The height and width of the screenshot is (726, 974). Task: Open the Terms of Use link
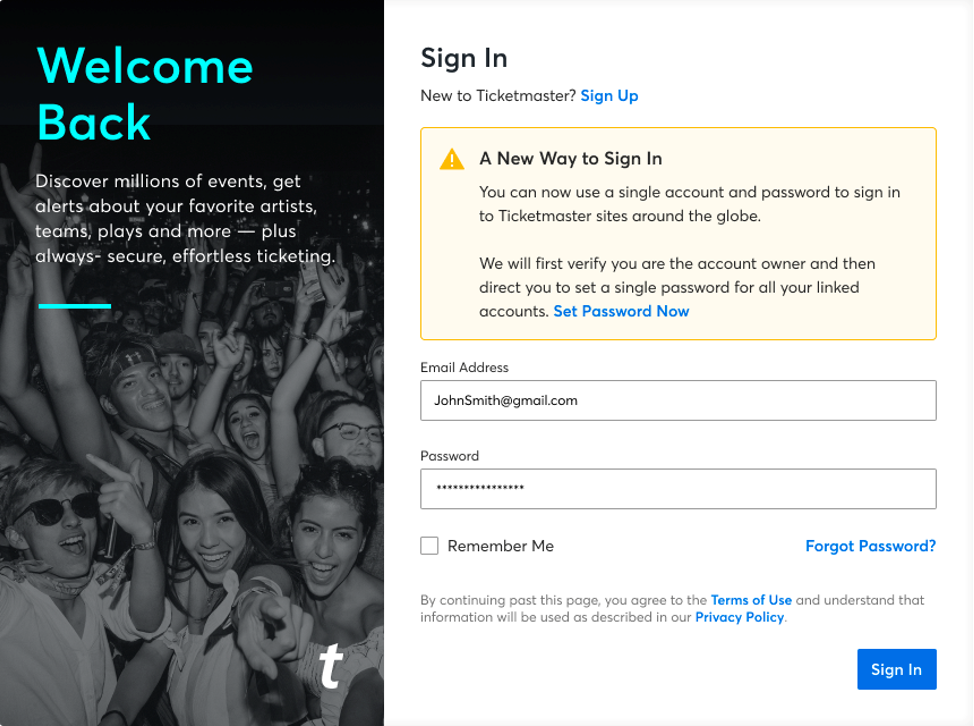click(751, 600)
